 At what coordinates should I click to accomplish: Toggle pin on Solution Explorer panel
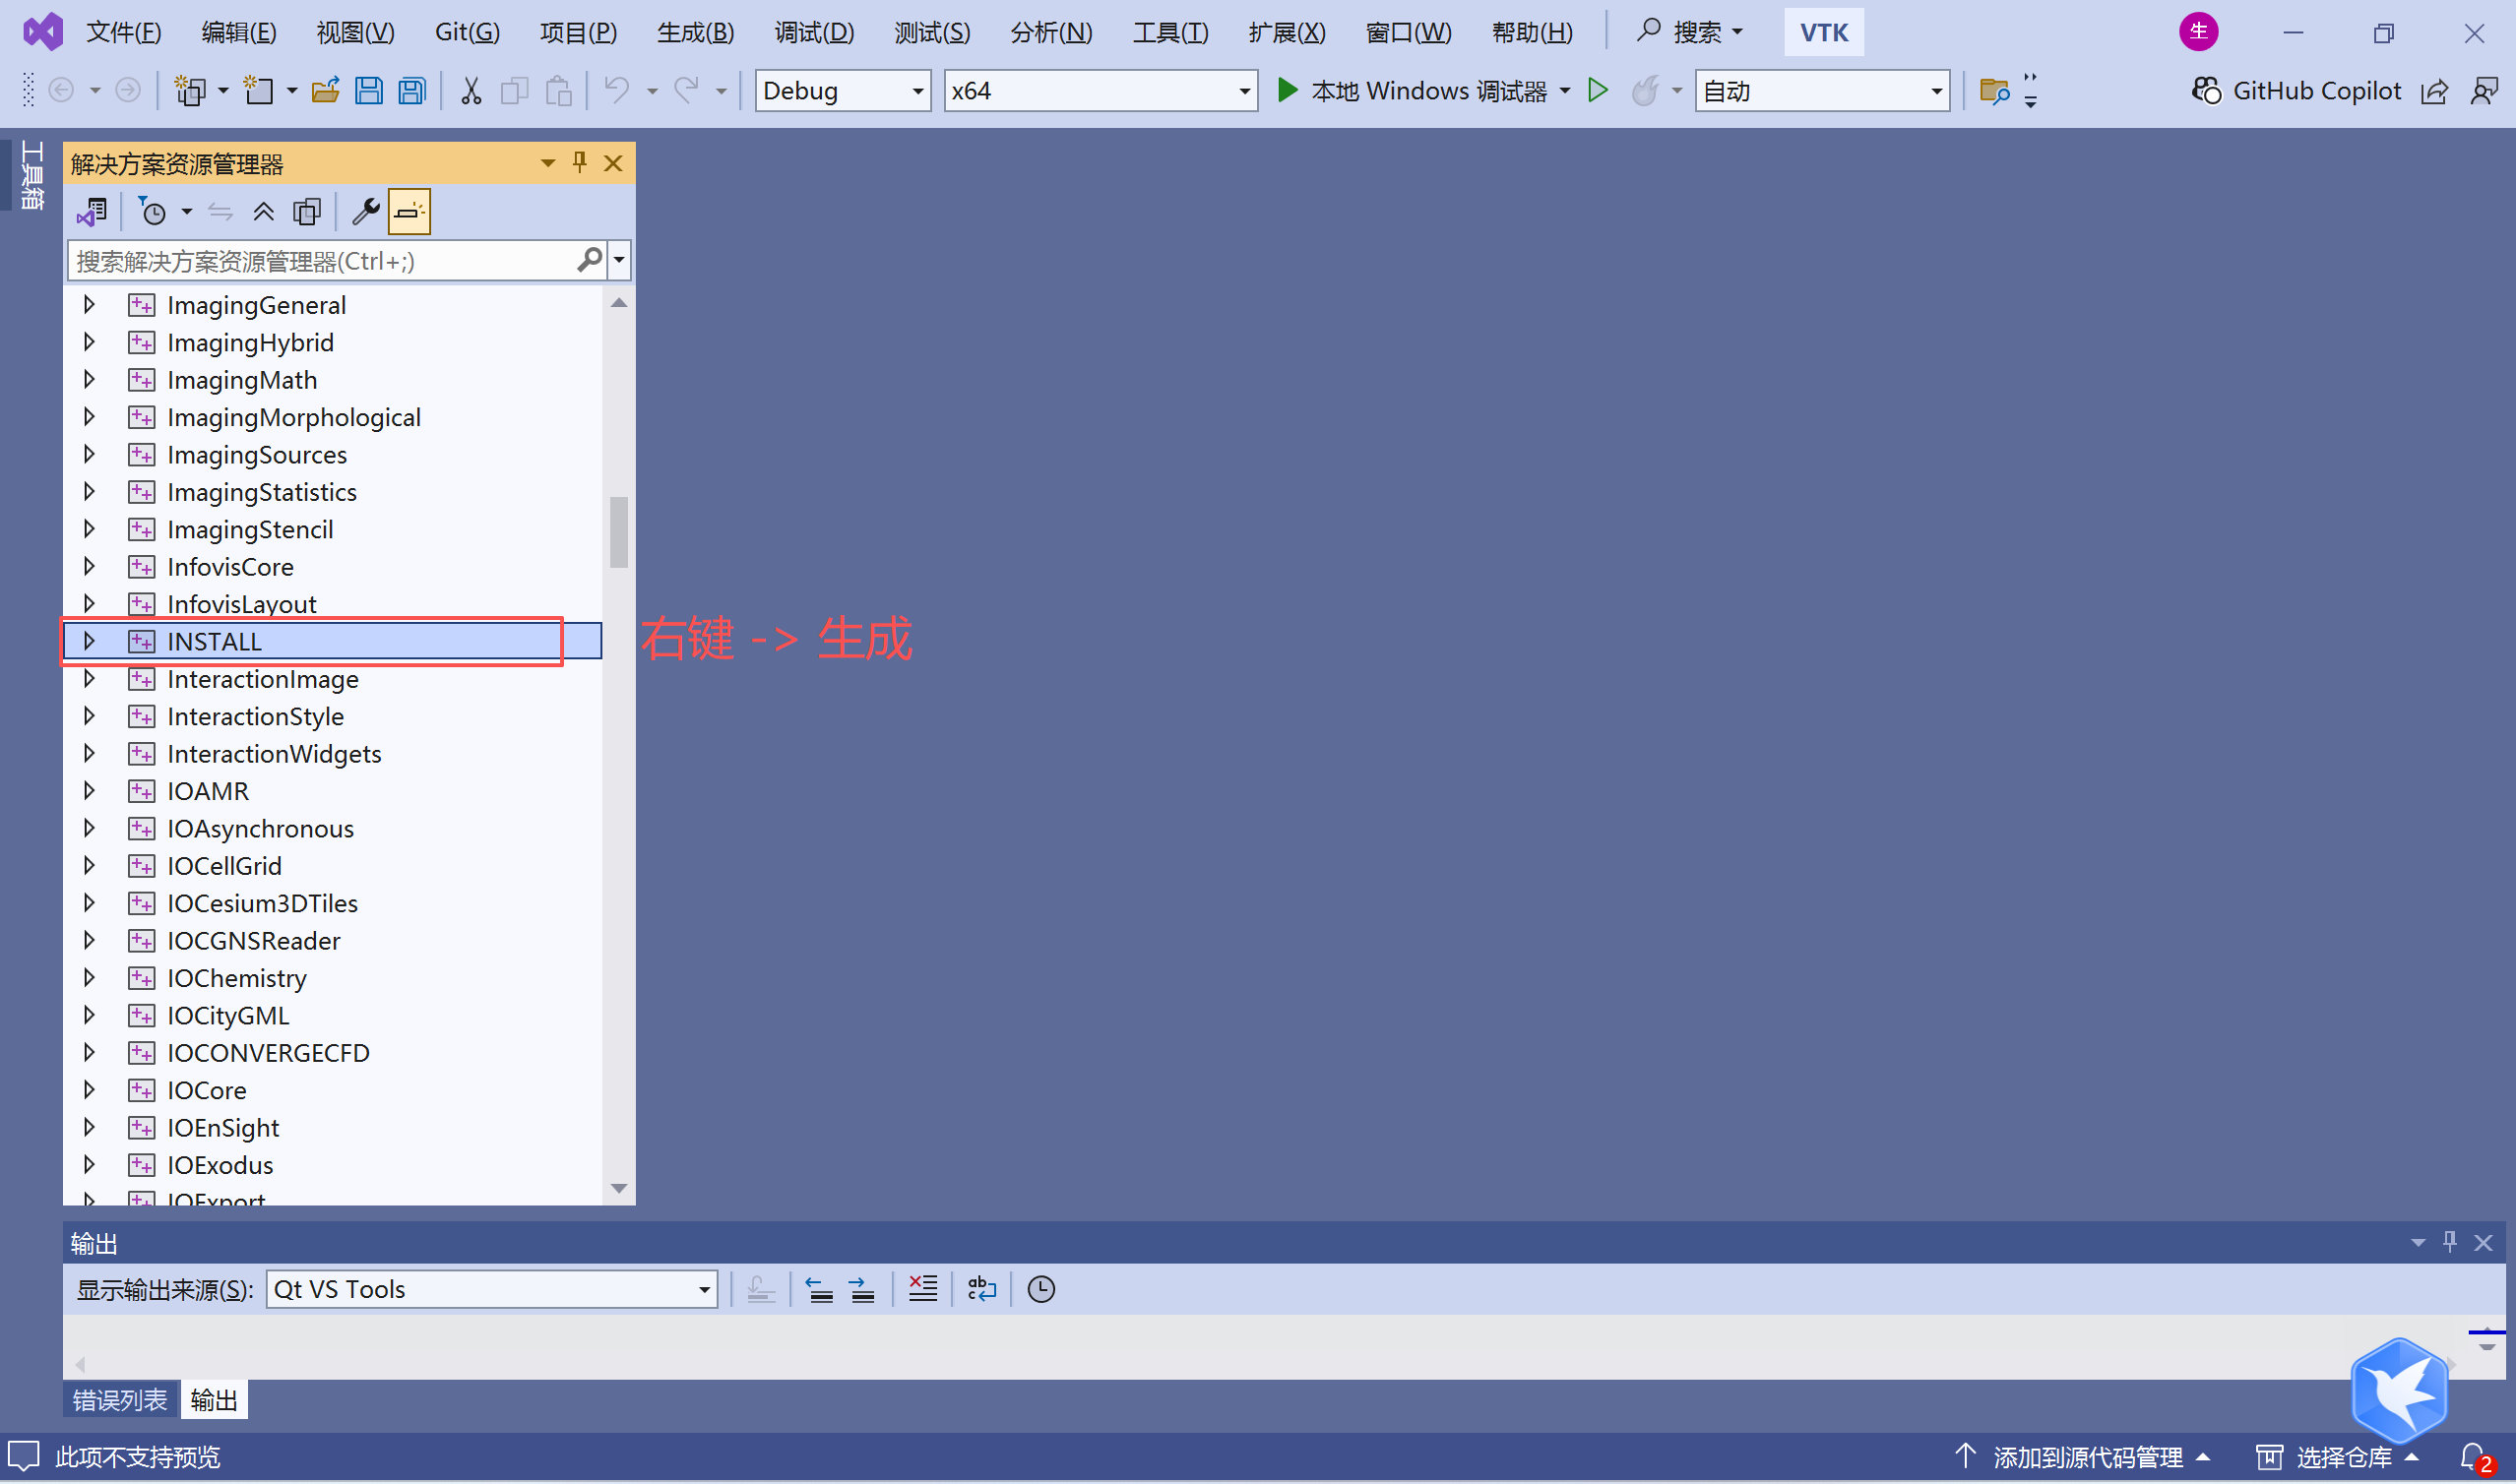(580, 163)
